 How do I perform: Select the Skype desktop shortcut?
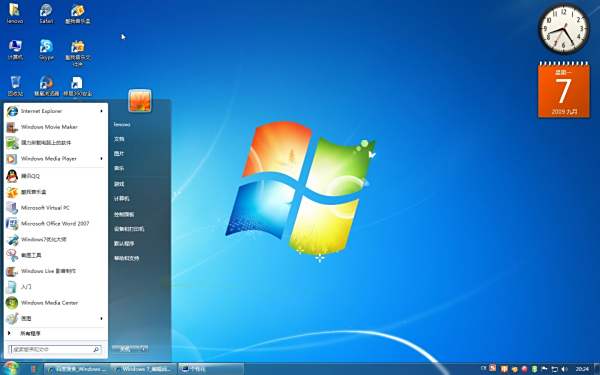[46, 50]
